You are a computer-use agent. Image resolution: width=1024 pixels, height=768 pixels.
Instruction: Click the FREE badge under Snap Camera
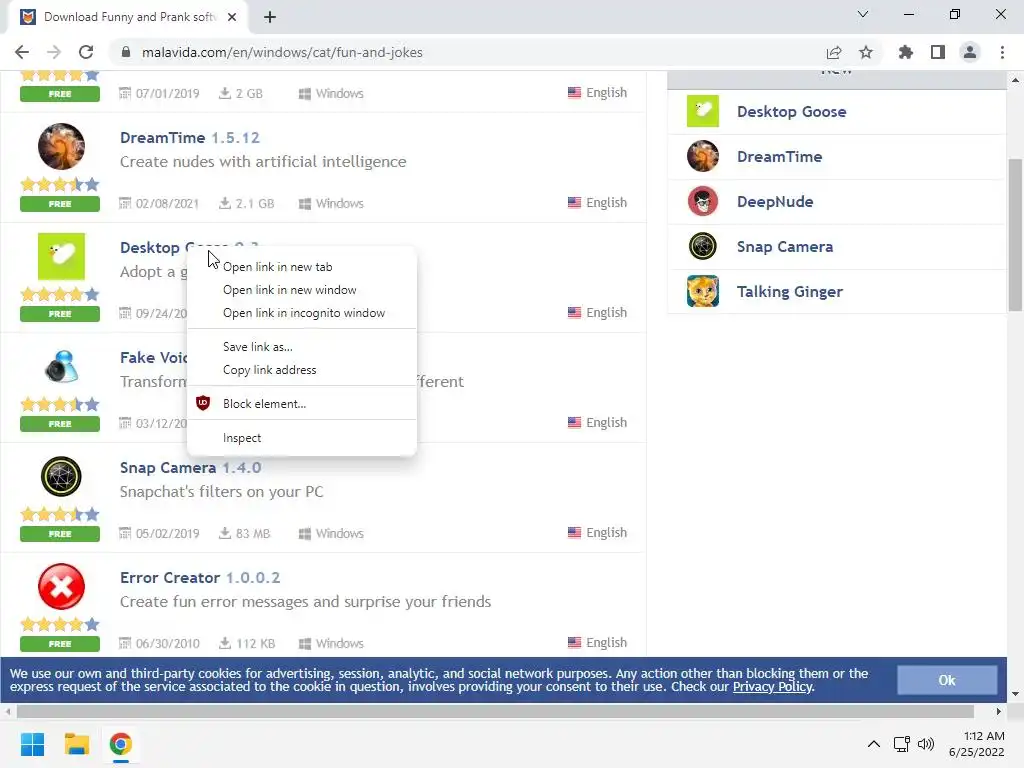(x=60, y=534)
